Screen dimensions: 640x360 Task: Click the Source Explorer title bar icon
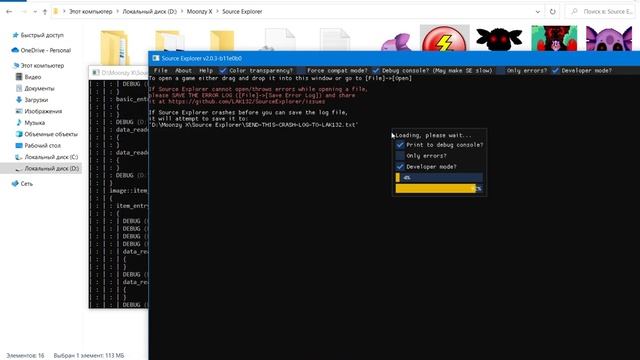pos(156,58)
